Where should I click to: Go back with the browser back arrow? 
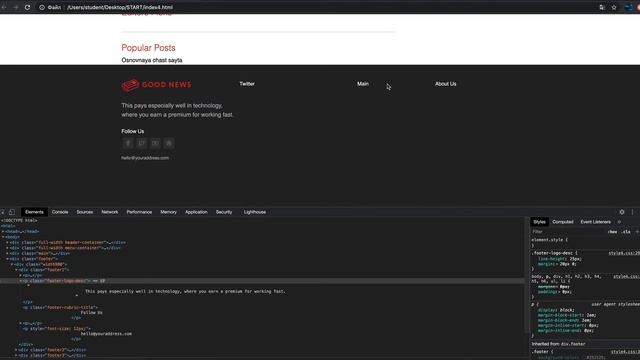coord(4,7)
